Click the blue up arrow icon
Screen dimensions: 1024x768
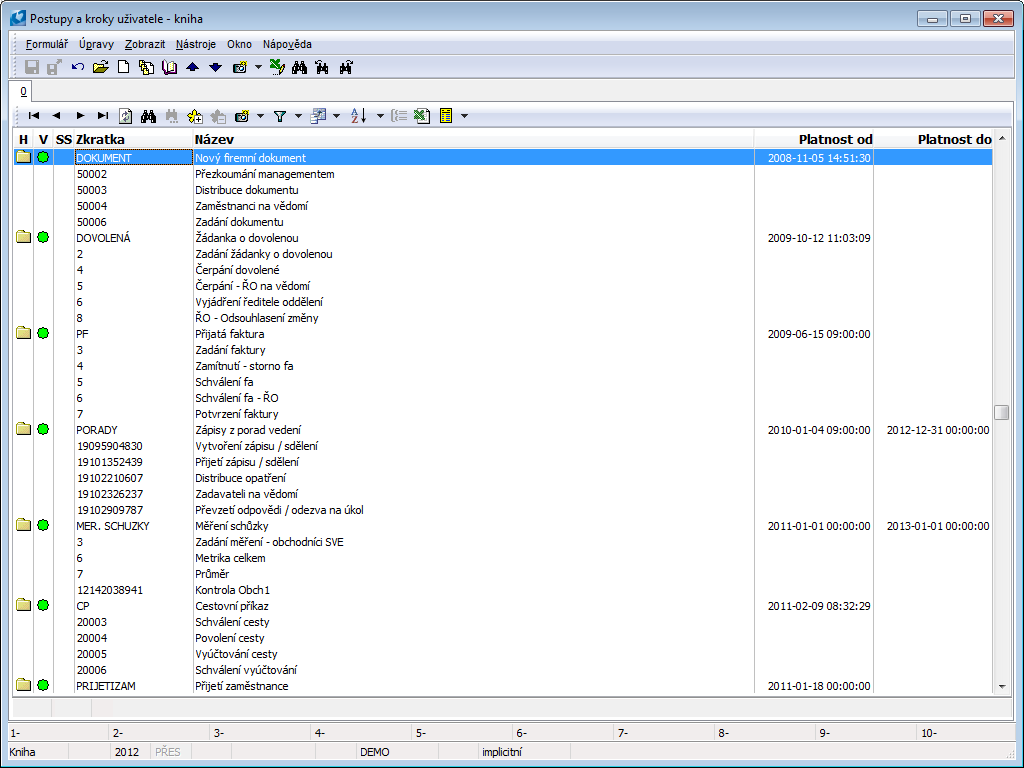(x=193, y=67)
